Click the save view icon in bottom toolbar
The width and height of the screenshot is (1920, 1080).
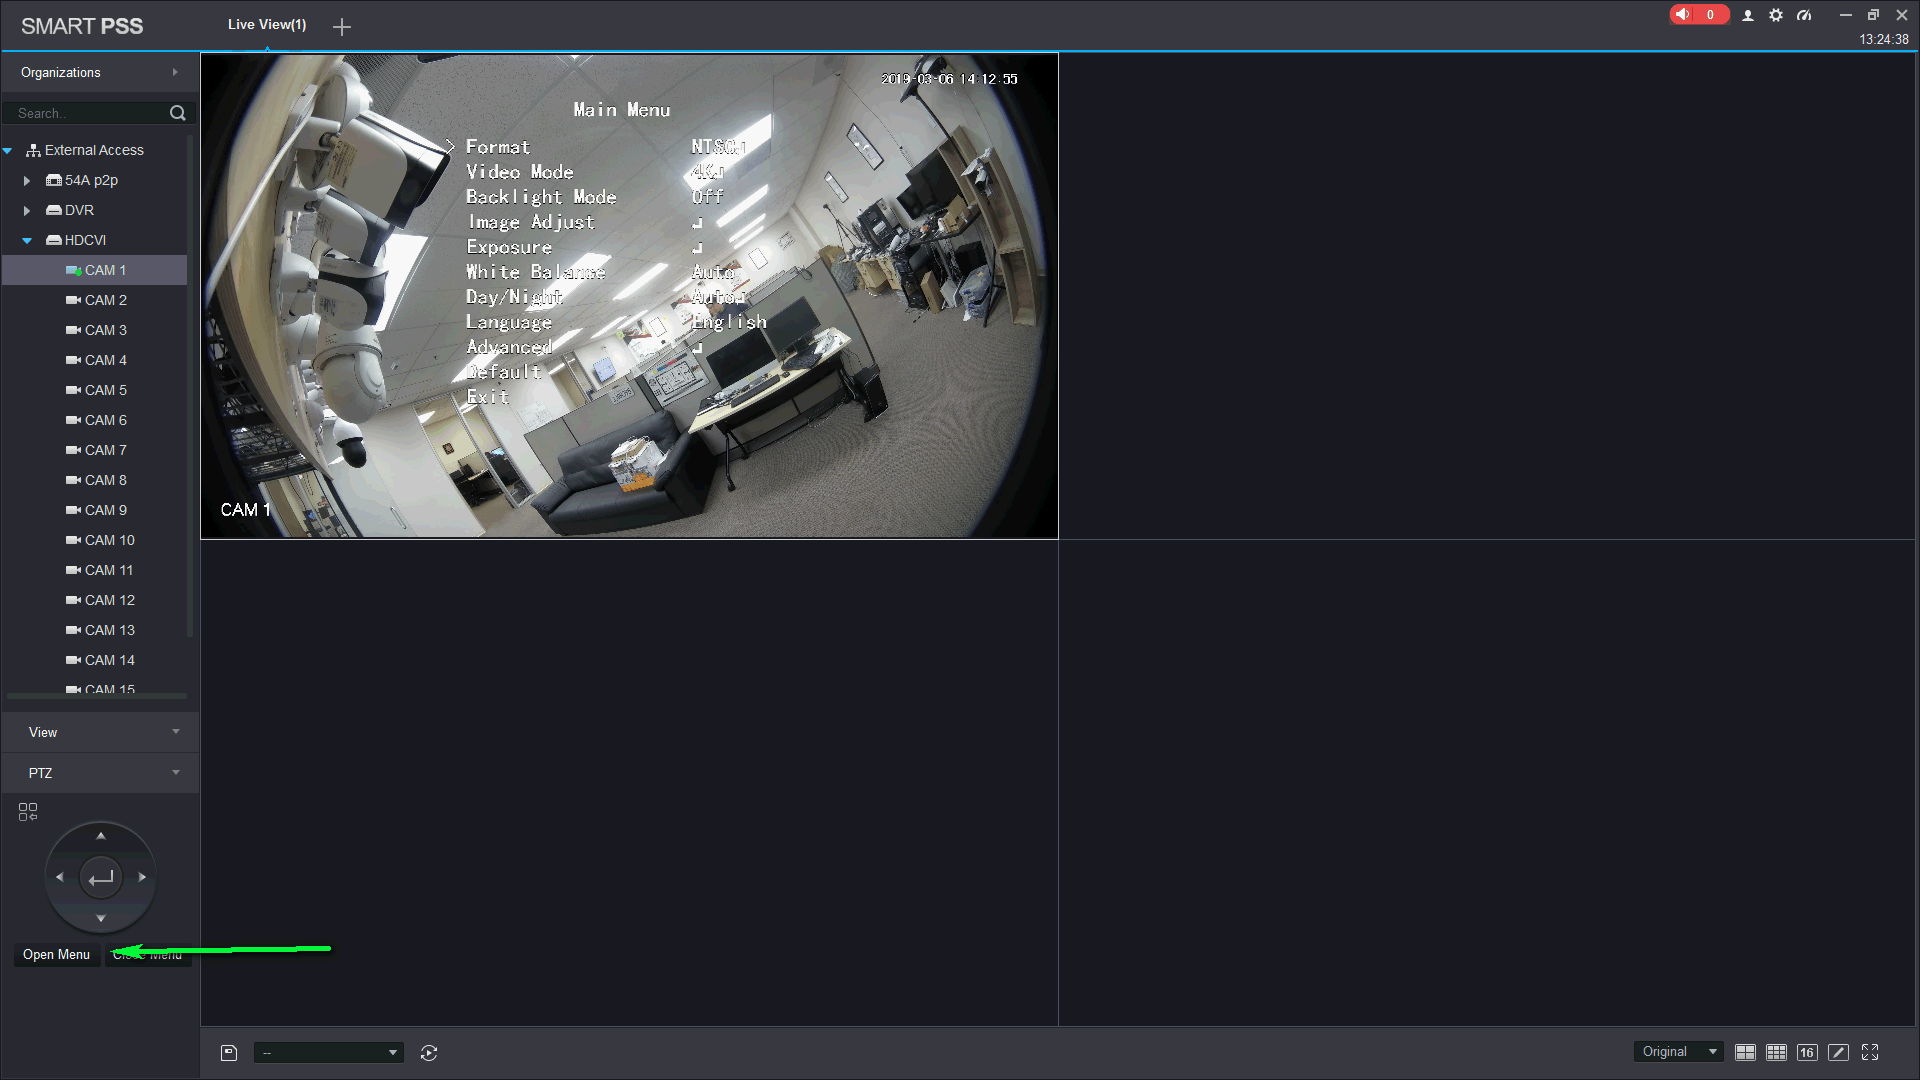[x=229, y=1052]
